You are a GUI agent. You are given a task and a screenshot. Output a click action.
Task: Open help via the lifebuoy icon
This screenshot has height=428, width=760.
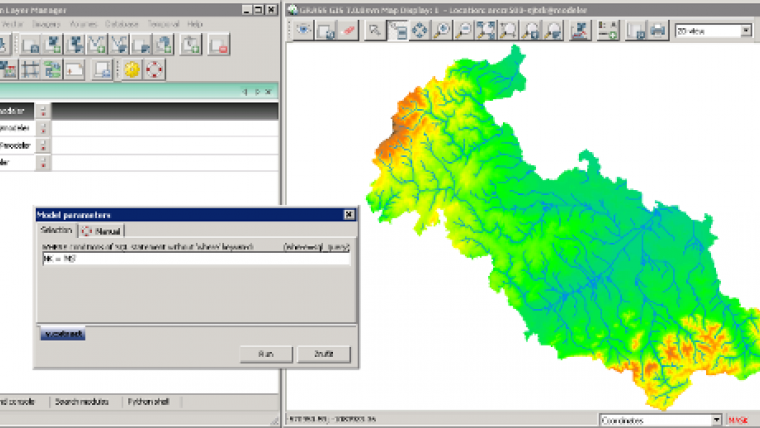coord(156,69)
